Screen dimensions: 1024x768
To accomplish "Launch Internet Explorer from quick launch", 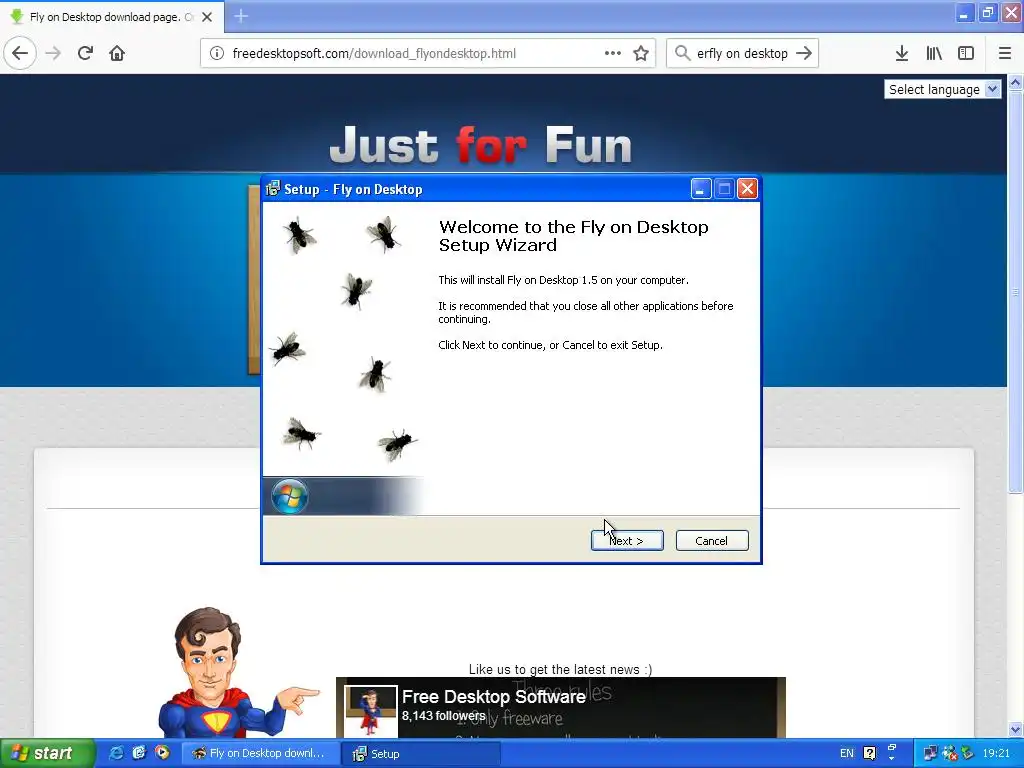I will point(116,753).
